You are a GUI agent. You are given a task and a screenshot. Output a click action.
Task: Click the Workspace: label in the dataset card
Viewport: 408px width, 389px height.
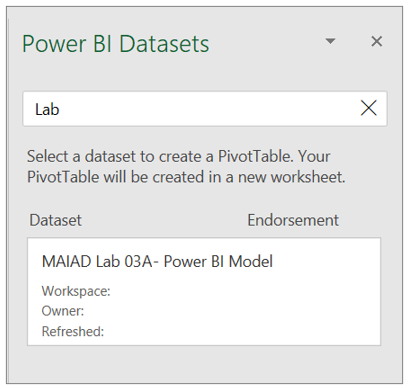point(76,291)
